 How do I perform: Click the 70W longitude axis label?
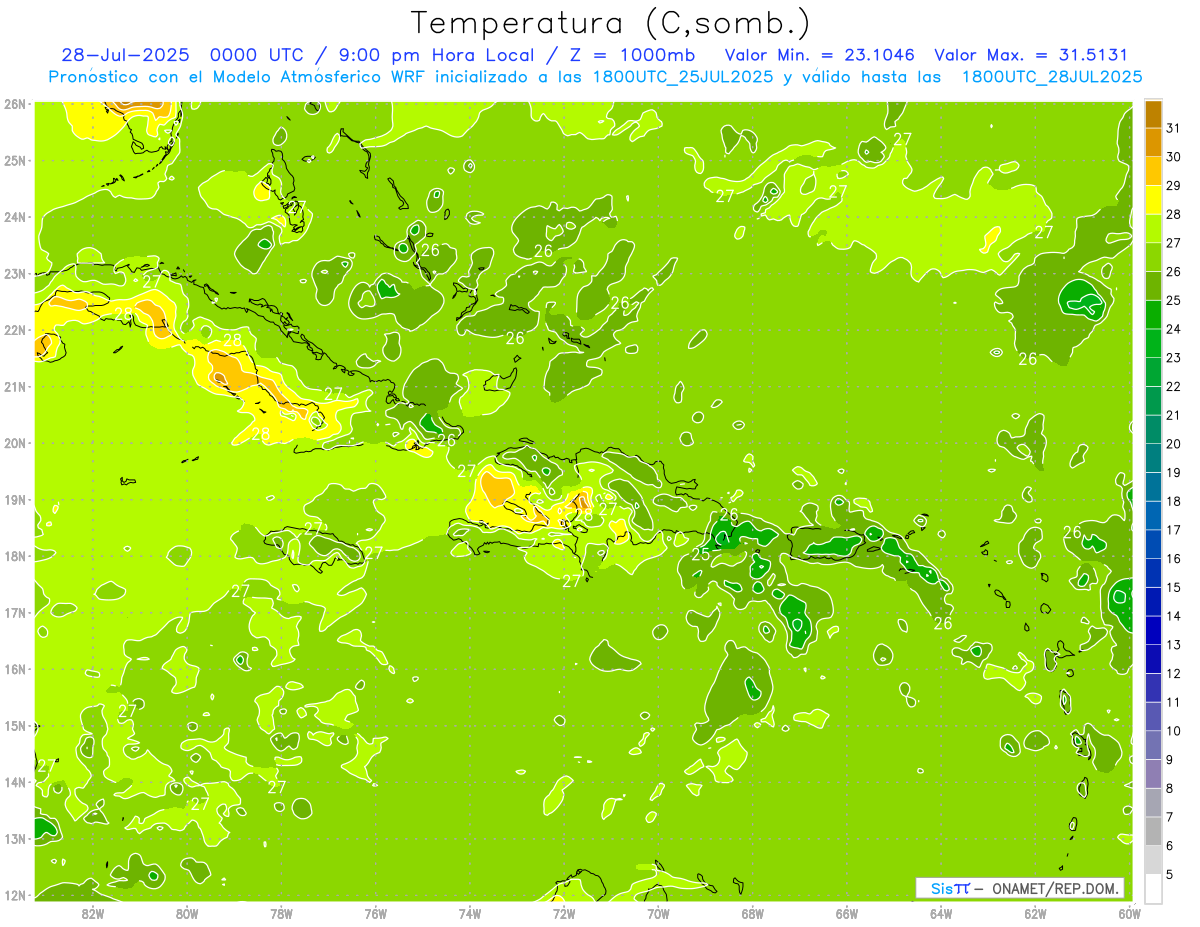click(658, 913)
